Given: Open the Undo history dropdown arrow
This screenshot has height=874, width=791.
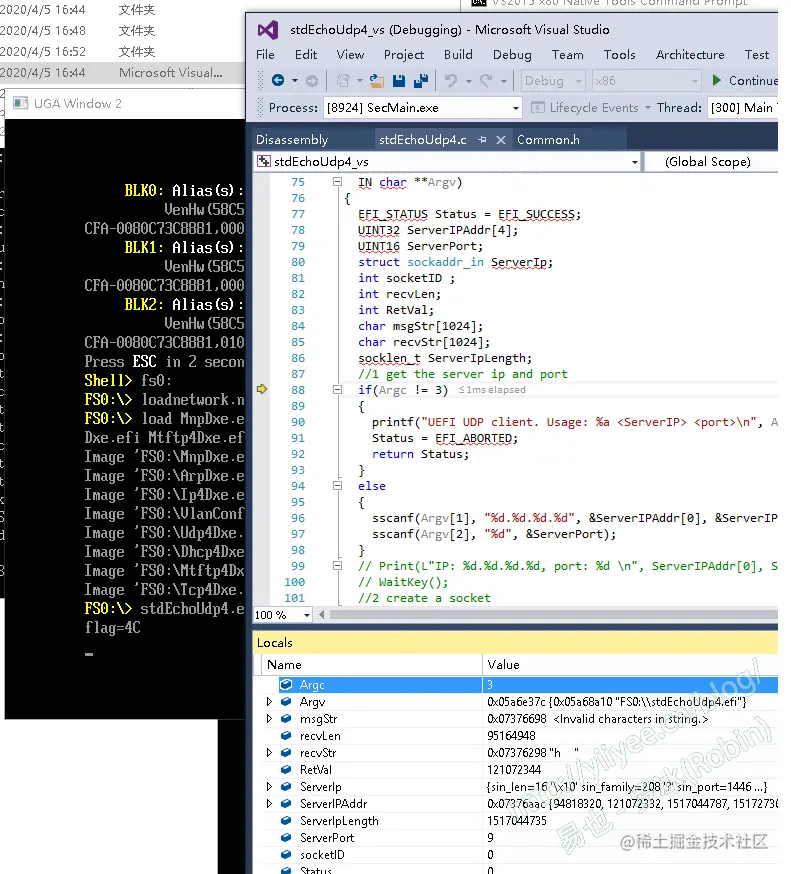Looking at the screenshot, I should (x=469, y=81).
